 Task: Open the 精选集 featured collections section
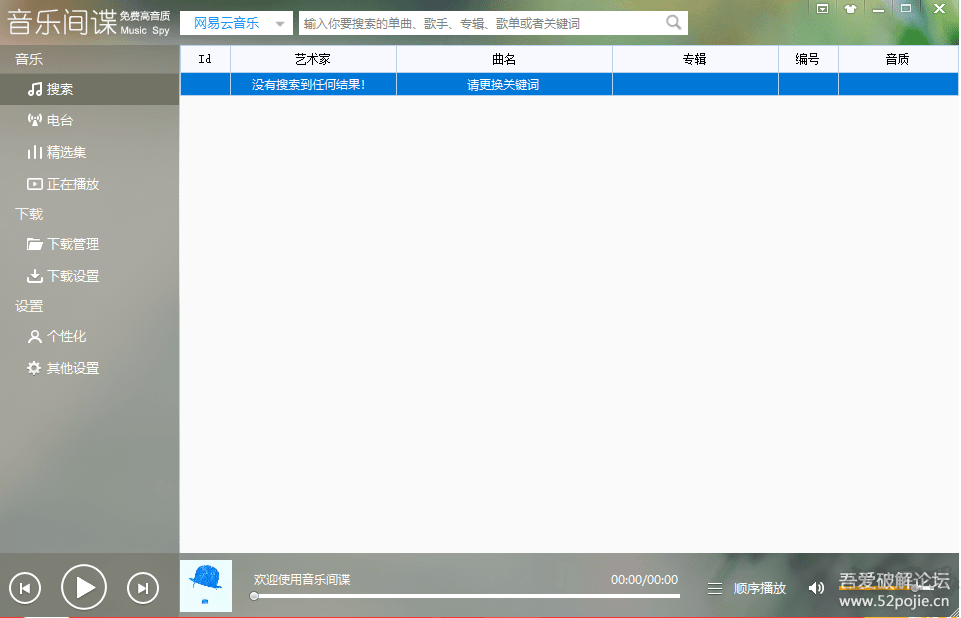pos(62,152)
